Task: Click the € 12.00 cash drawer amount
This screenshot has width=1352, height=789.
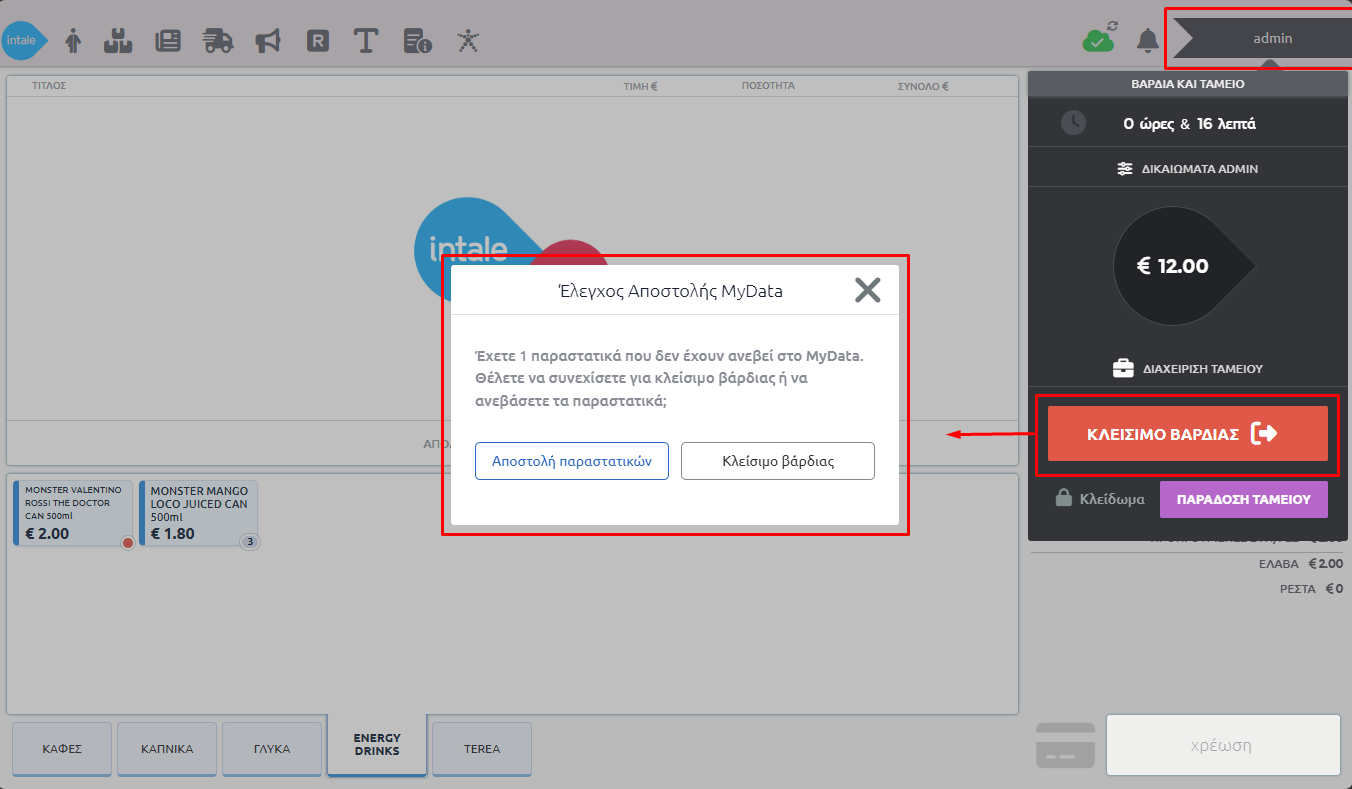Action: (x=1173, y=266)
